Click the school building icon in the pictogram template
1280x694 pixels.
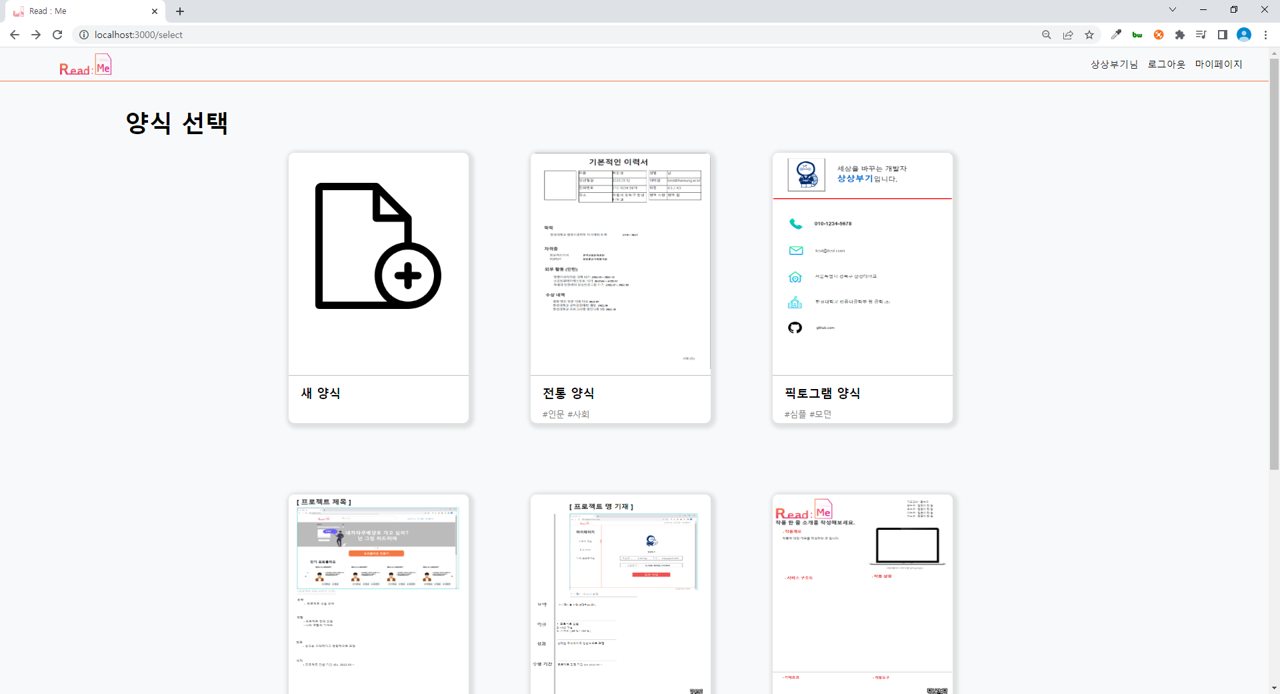795,302
